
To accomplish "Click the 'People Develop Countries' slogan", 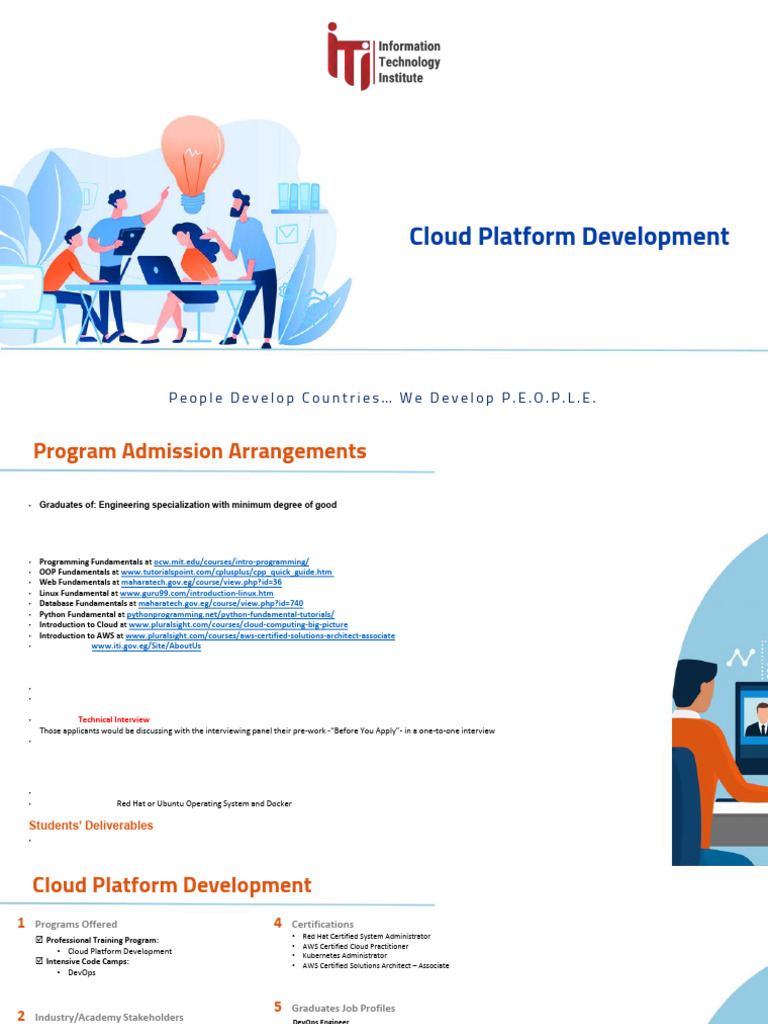I will coord(383,398).
